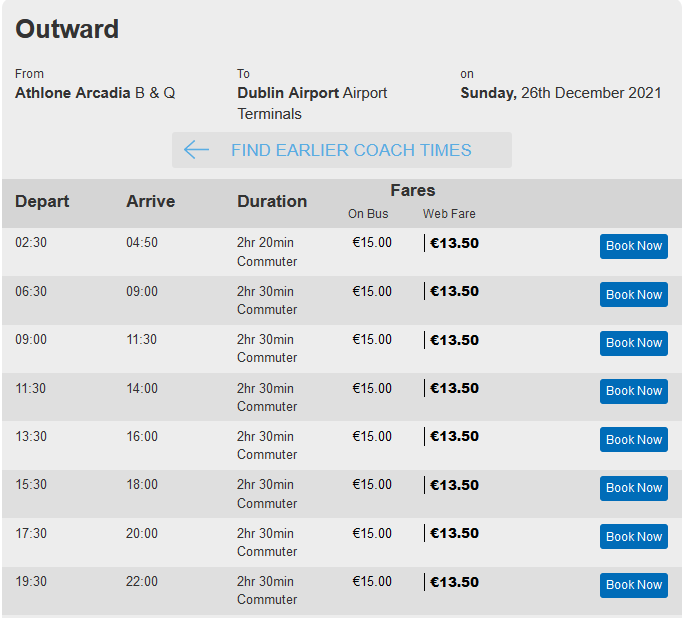Book the 06:30 departure coach
Image resolution: width=684 pixels, height=618 pixels.
pyautogui.click(x=633, y=294)
